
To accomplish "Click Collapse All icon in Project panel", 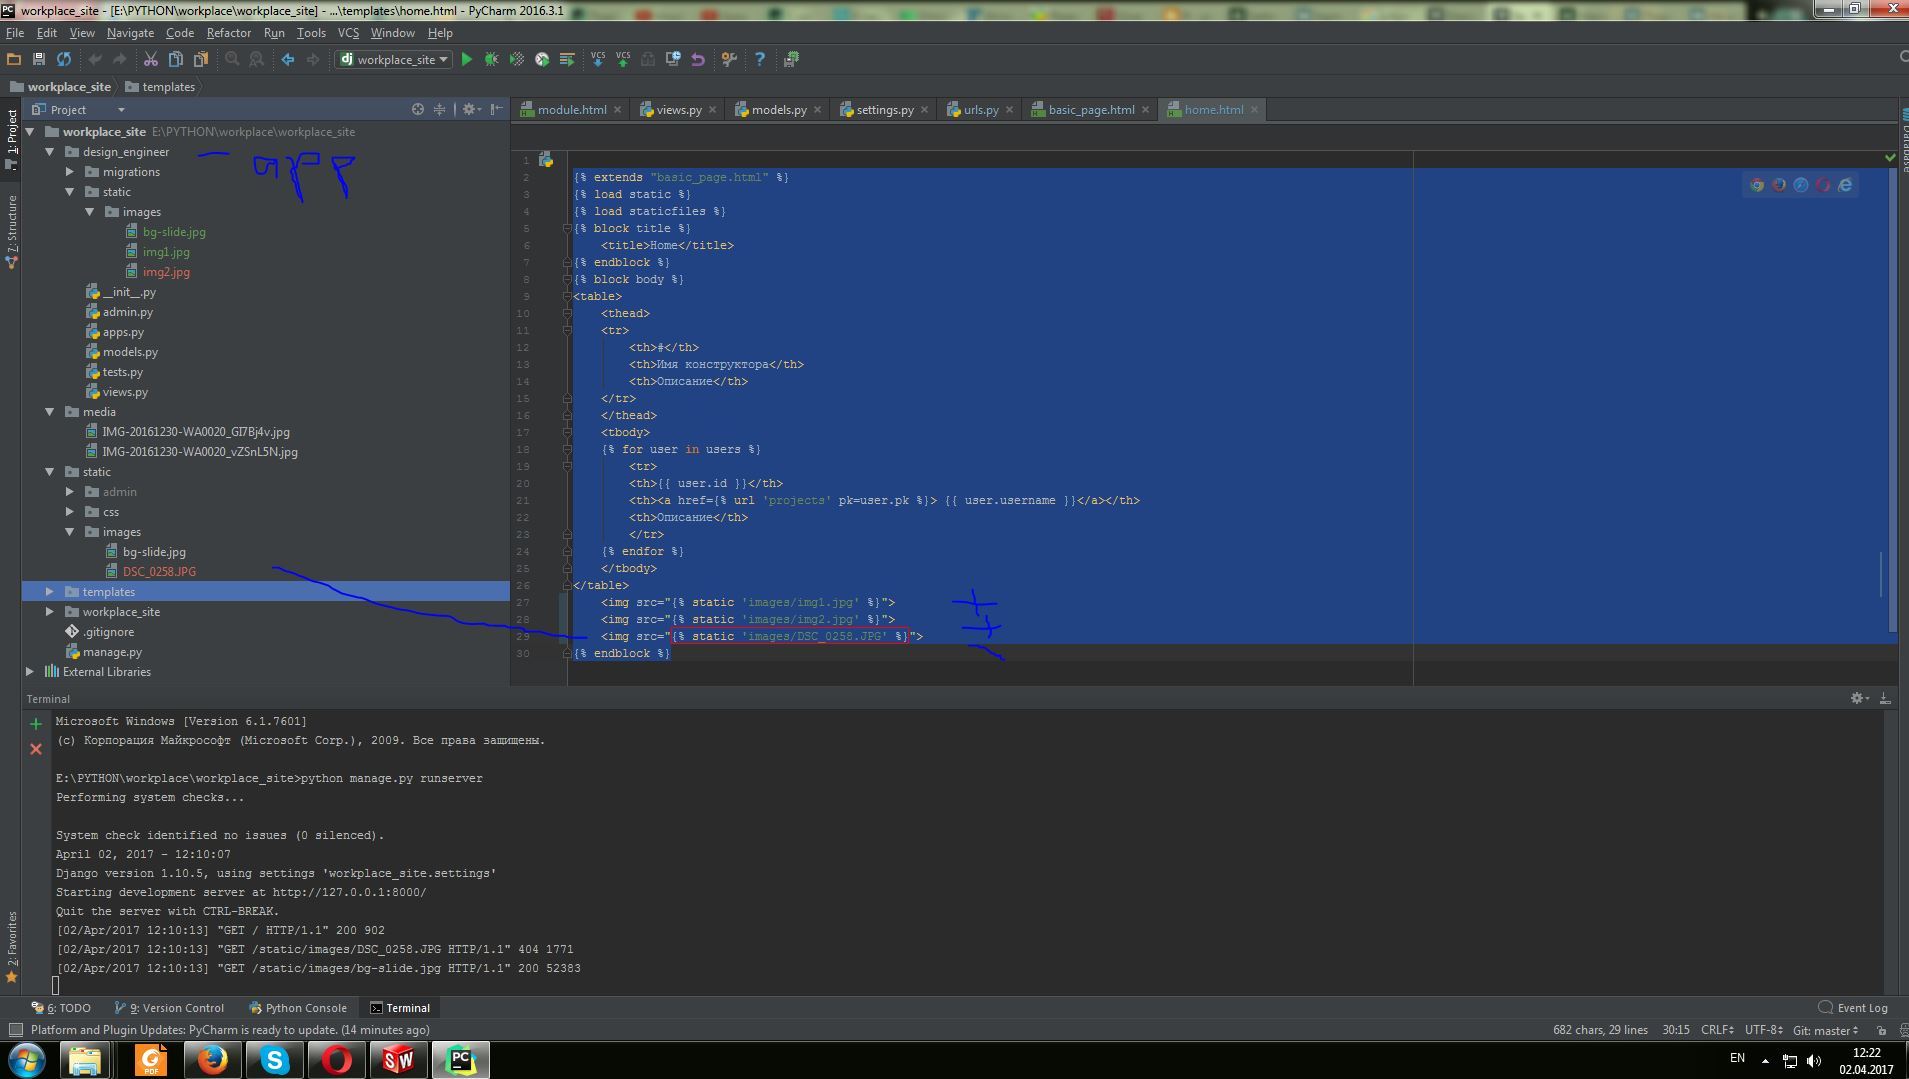I will coord(439,109).
